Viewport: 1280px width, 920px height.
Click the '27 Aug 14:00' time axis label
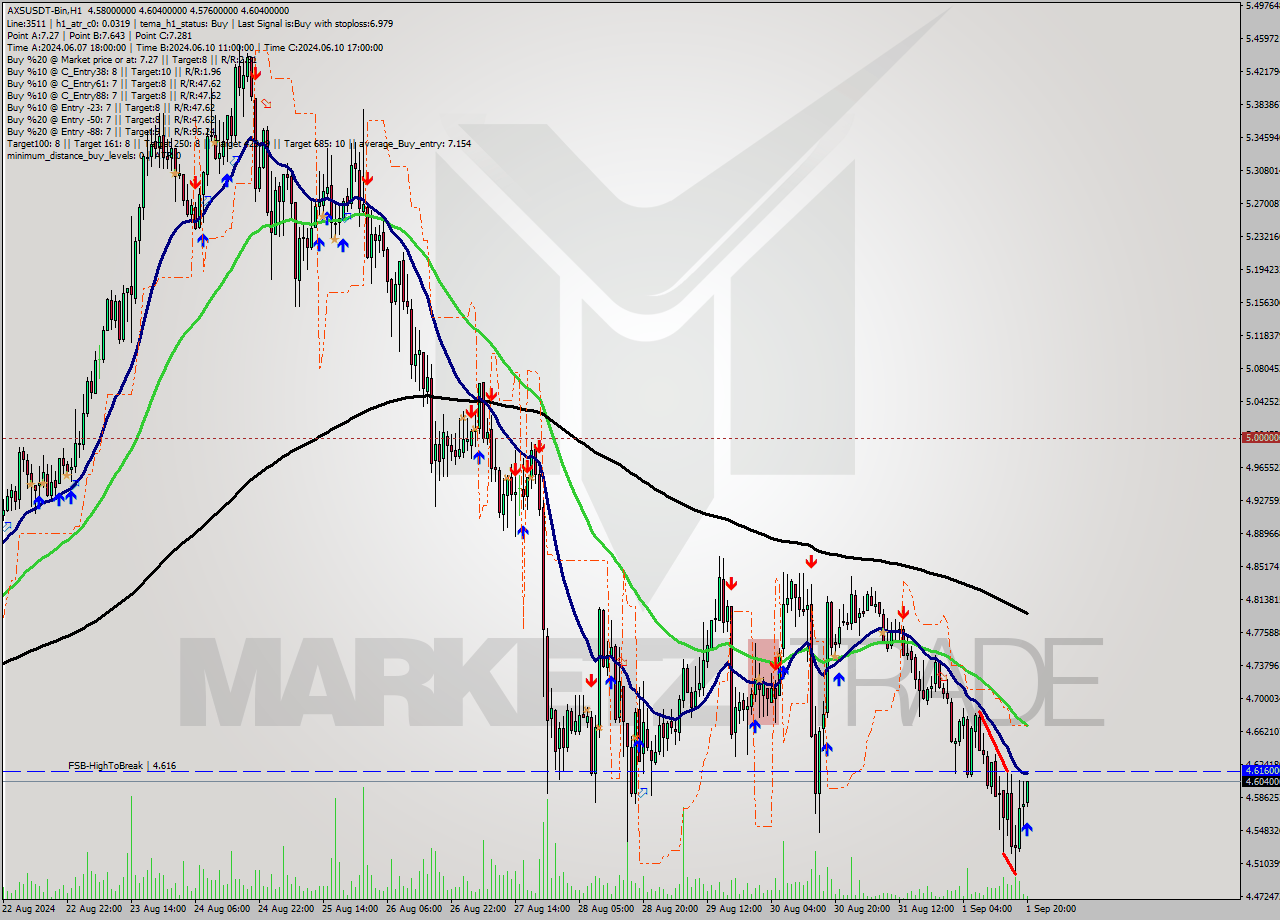[x=541, y=908]
